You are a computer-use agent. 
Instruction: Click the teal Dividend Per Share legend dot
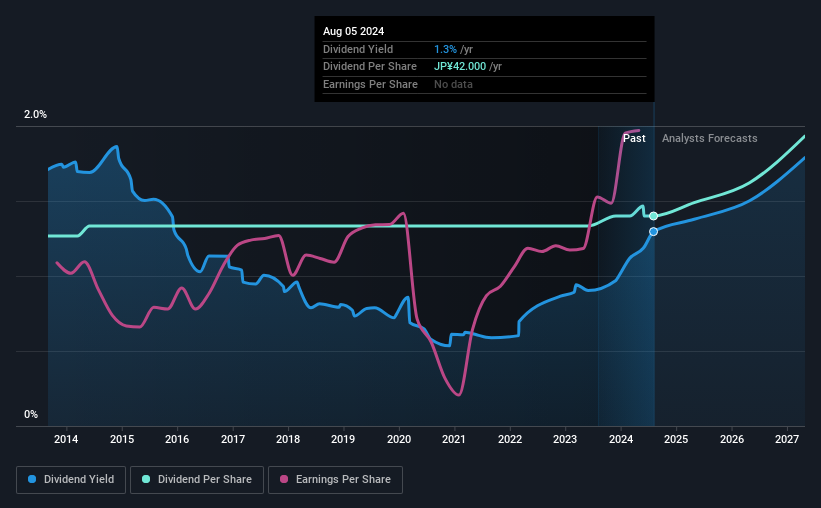(146, 479)
